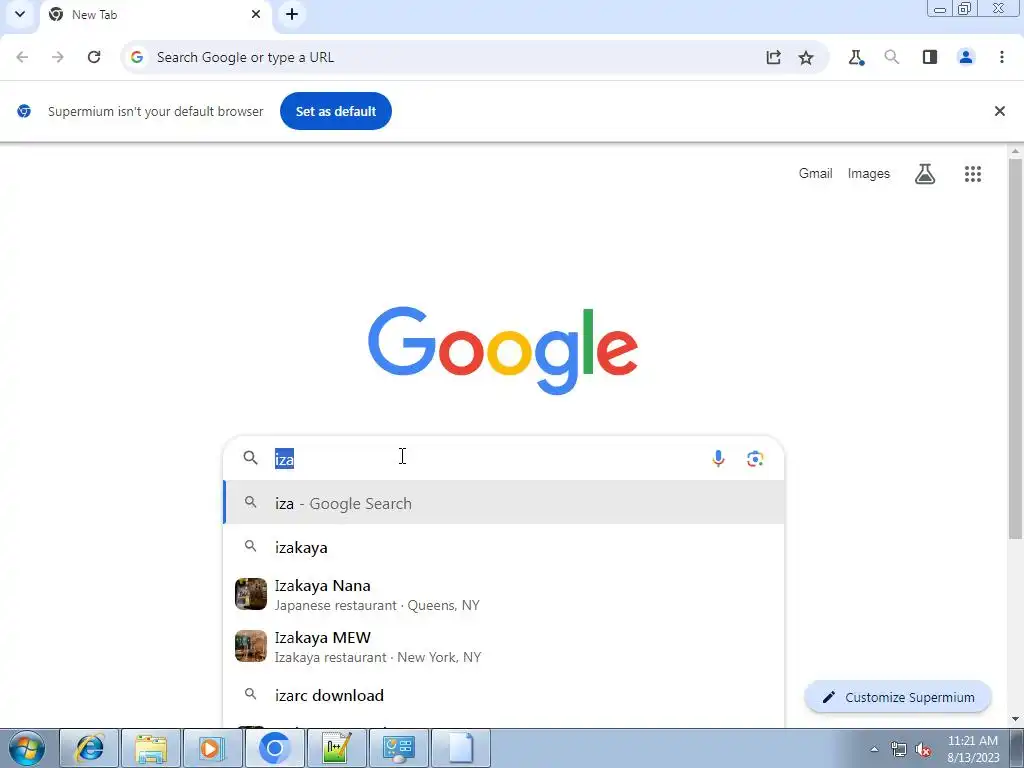Image resolution: width=1024 pixels, height=768 pixels.
Task: Open Chrome Labs flask in toolbar
Action: pyautogui.click(x=856, y=57)
